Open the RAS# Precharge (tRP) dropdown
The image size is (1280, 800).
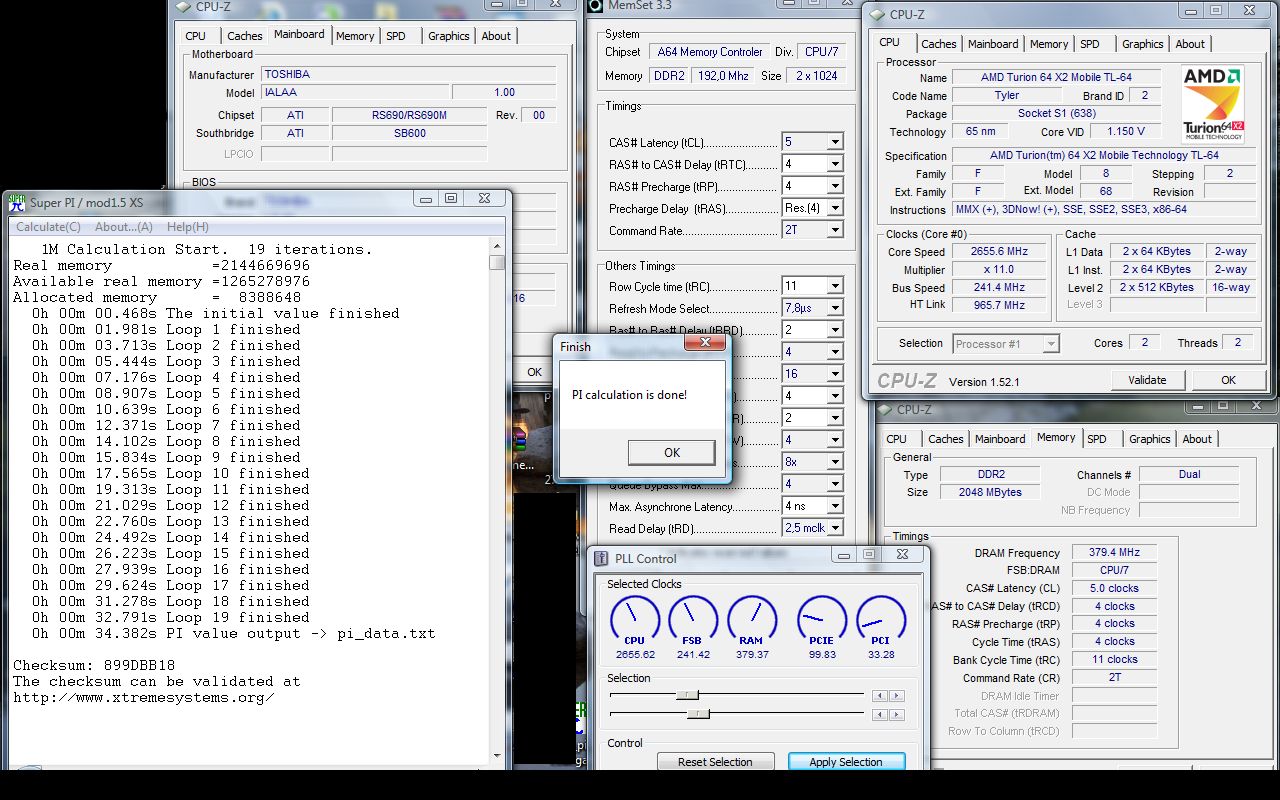pyautogui.click(x=834, y=187)
